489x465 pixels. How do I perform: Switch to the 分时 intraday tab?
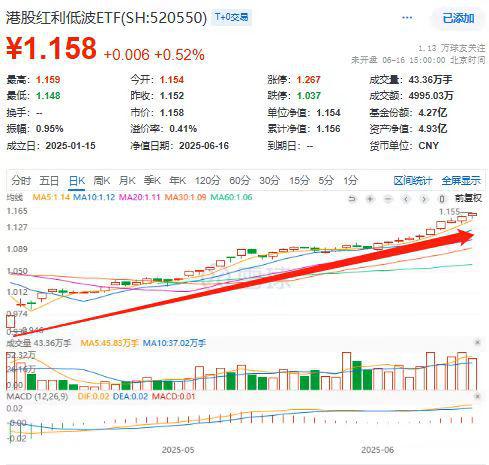[x=21, y=181]
